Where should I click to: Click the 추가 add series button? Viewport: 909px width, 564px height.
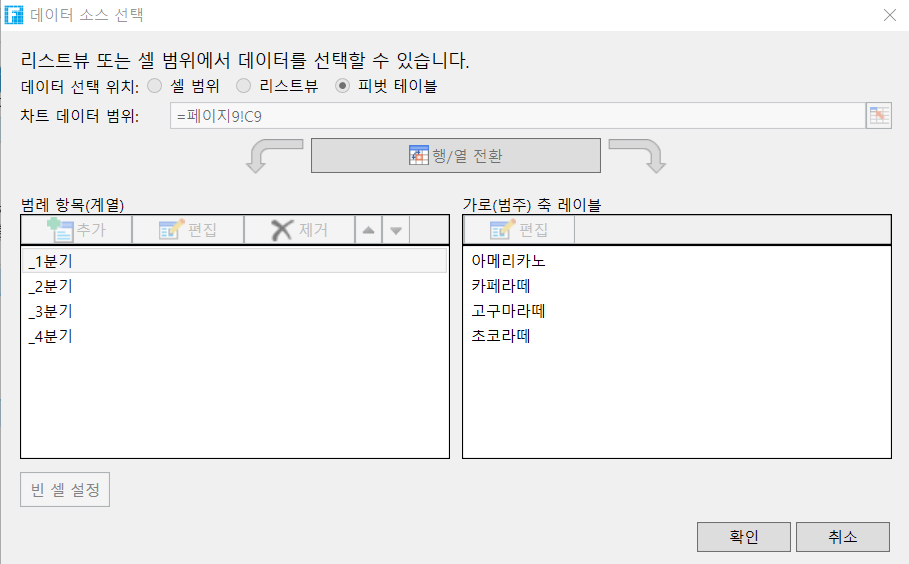pos(76,230)
